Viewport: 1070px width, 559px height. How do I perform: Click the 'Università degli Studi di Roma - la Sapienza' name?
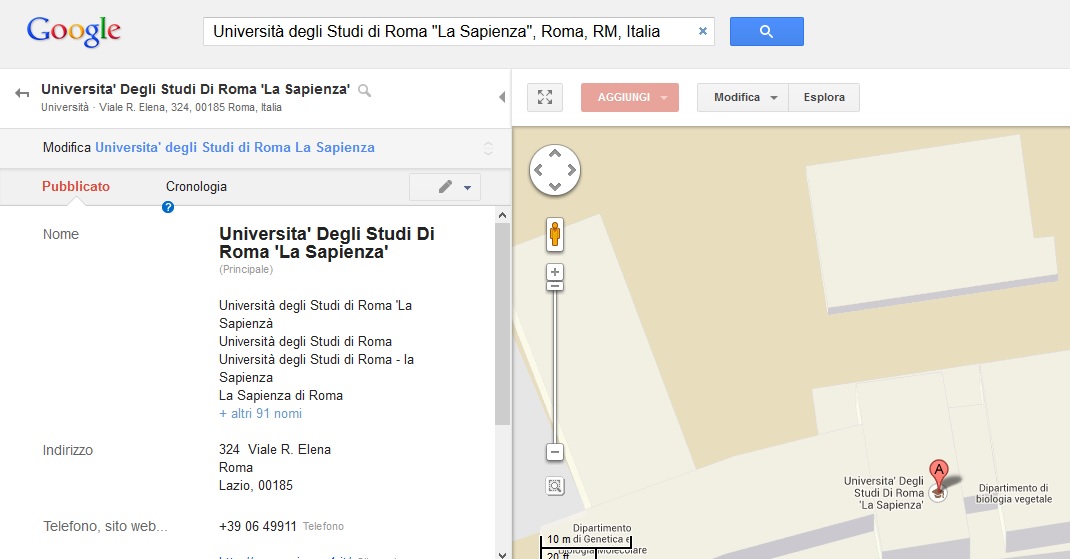coord(317,369)
